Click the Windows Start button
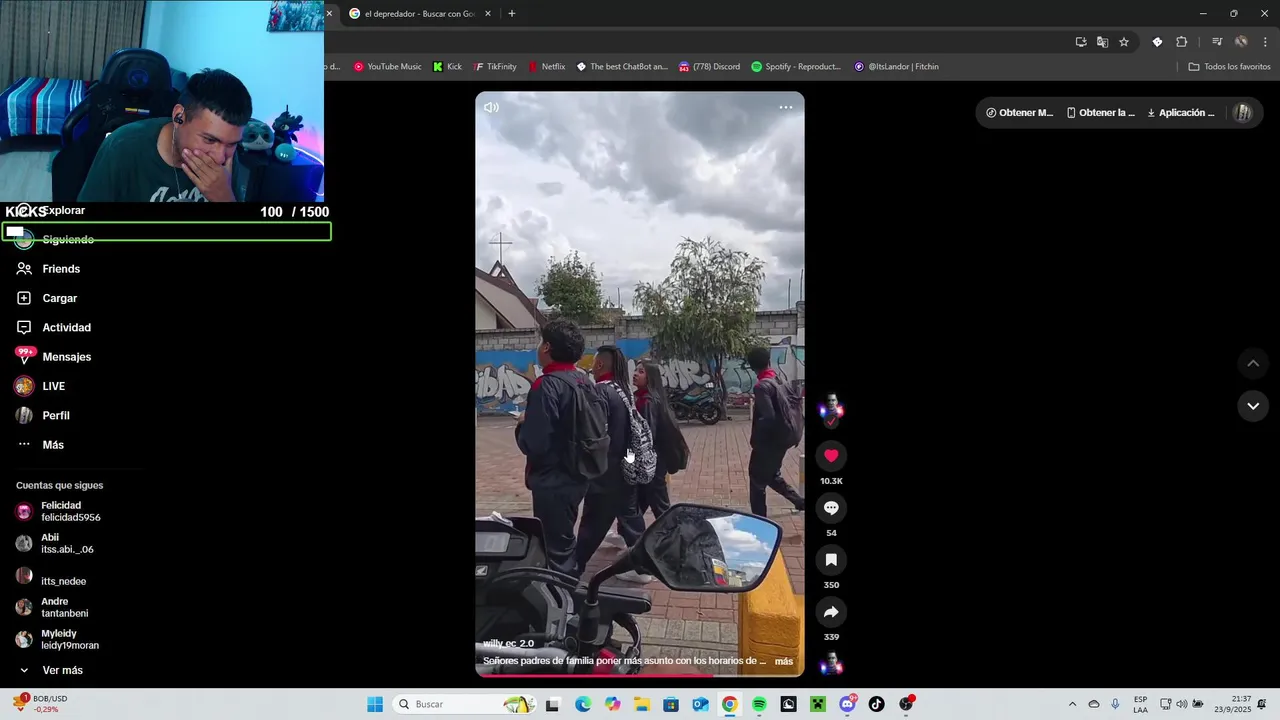The image size is (1280, 720). 375,704
